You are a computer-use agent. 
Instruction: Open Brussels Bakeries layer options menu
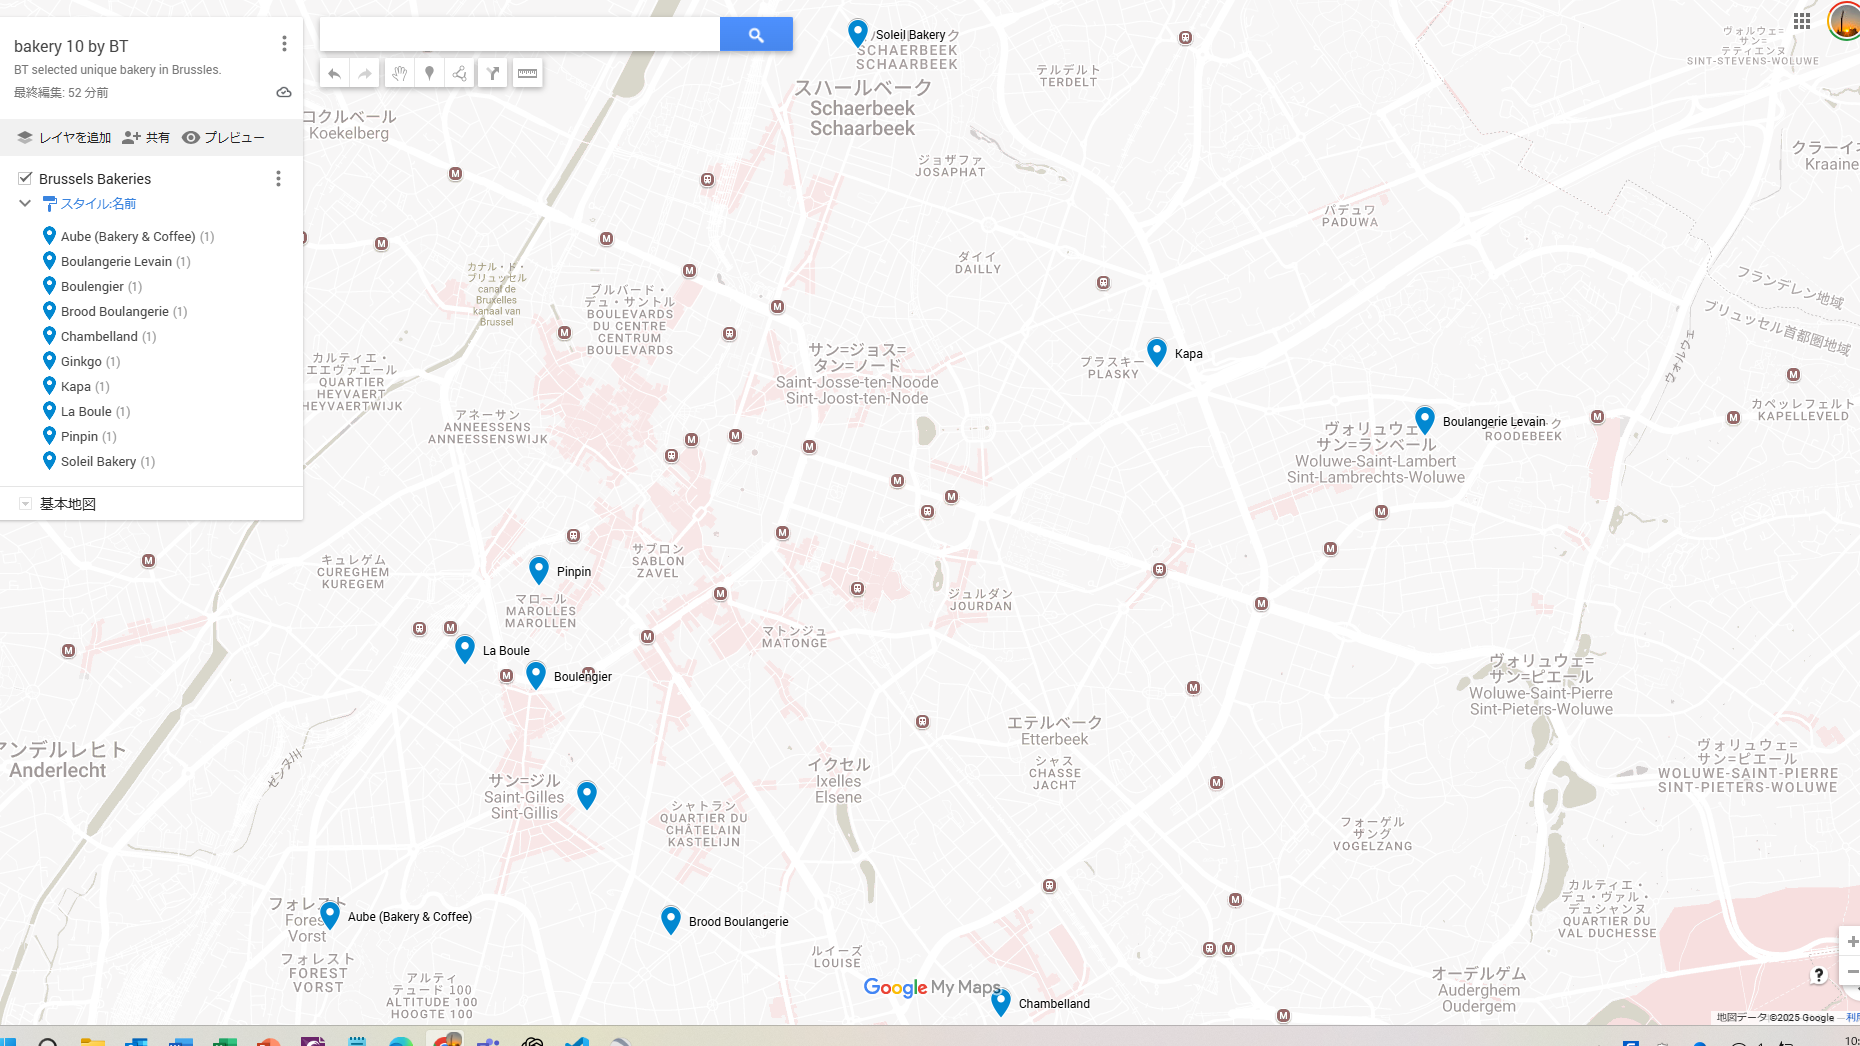pyautogui.click(x=278, y=179)
